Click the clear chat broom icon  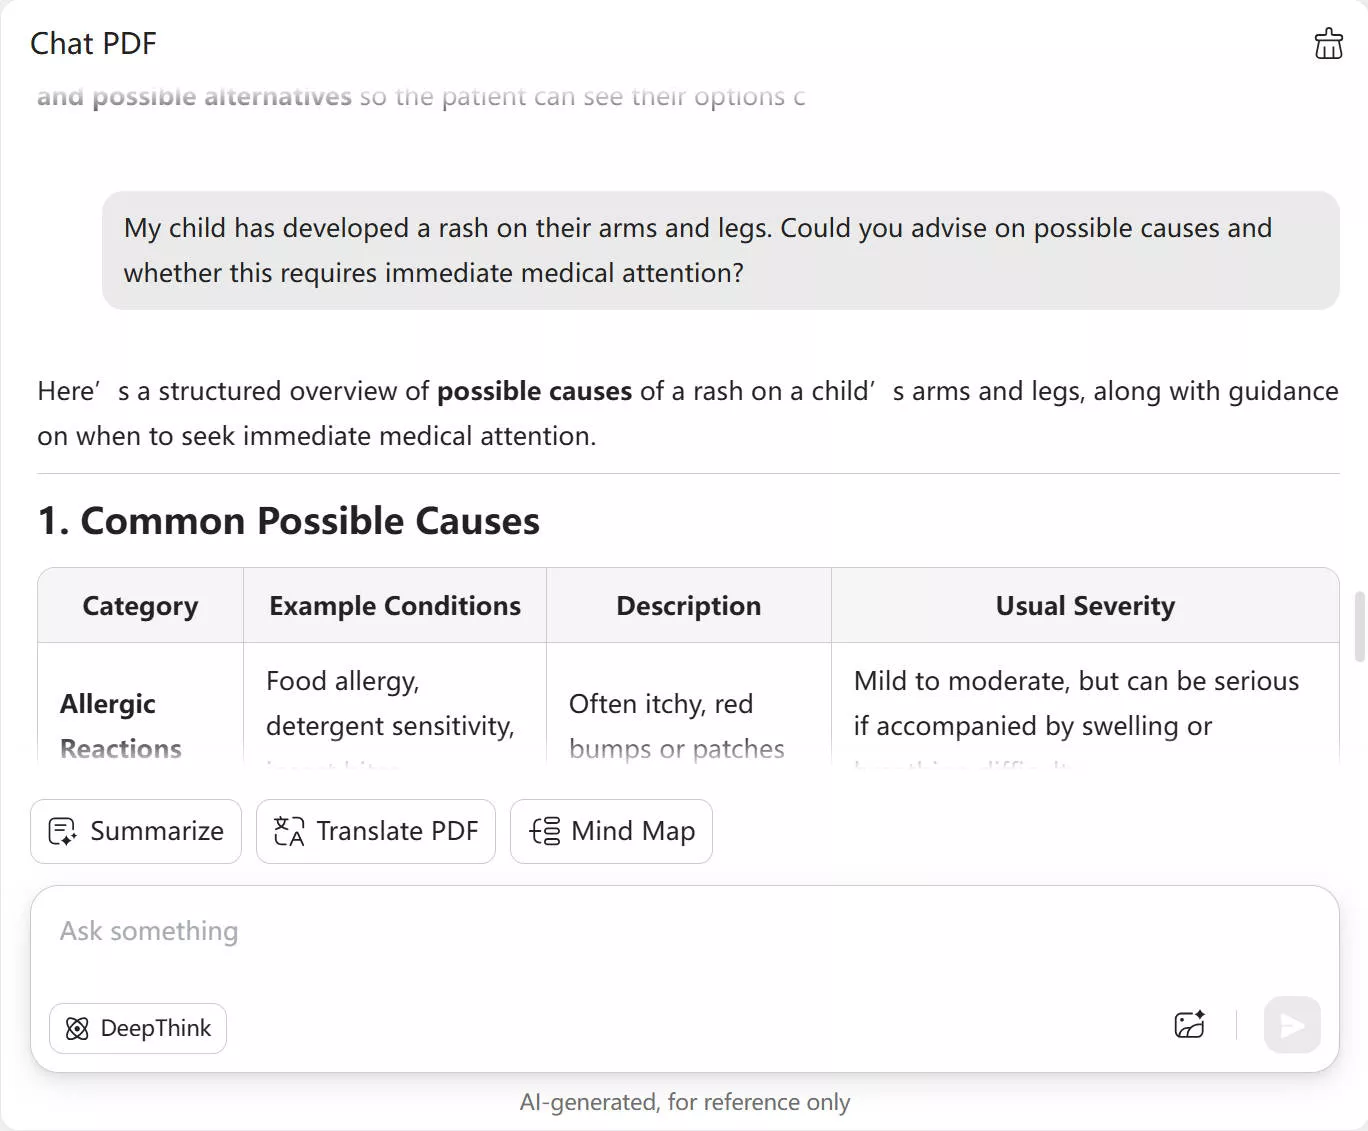coord(1328,43)
